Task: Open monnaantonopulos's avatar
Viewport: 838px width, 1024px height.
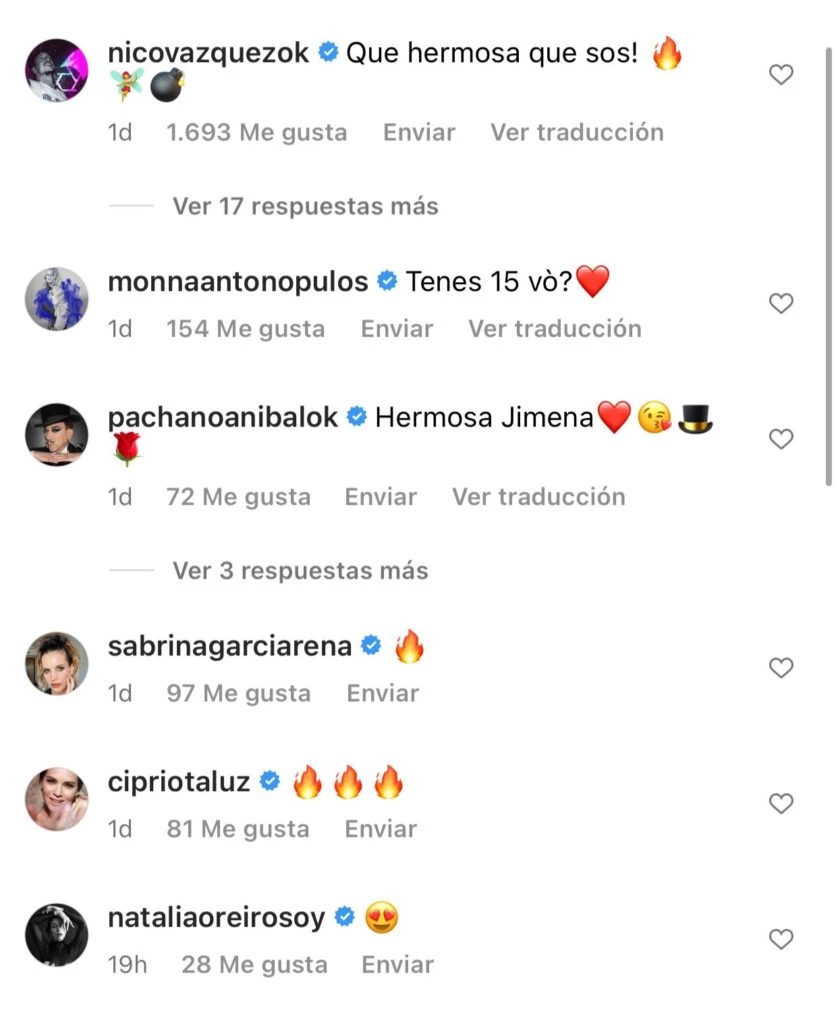Action: coord(57,299)
